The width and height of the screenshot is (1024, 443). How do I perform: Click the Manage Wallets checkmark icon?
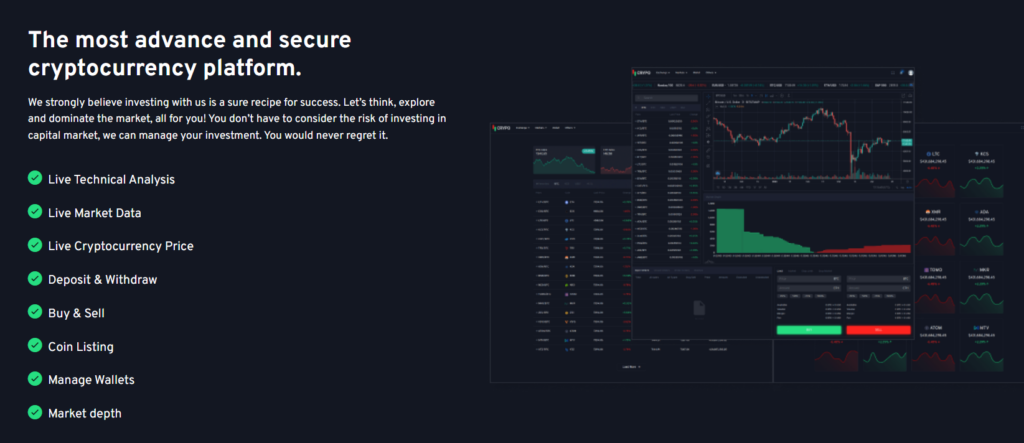click(x=35, y=379)
